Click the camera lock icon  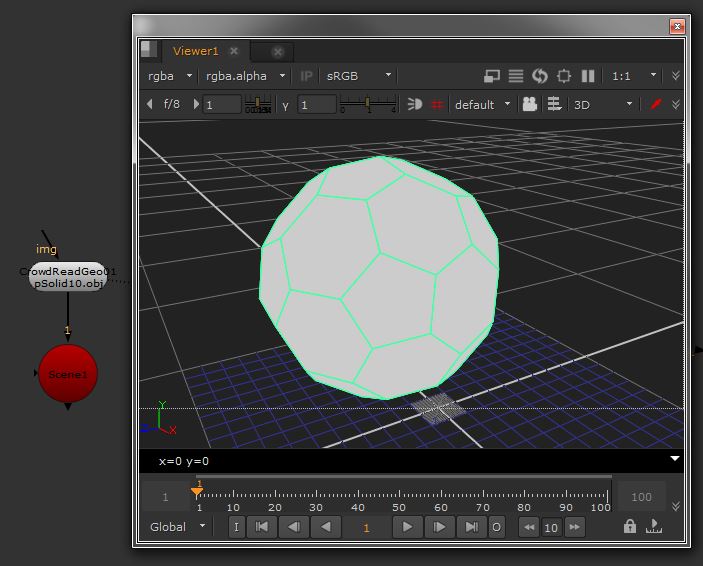[x=529, y=104]
